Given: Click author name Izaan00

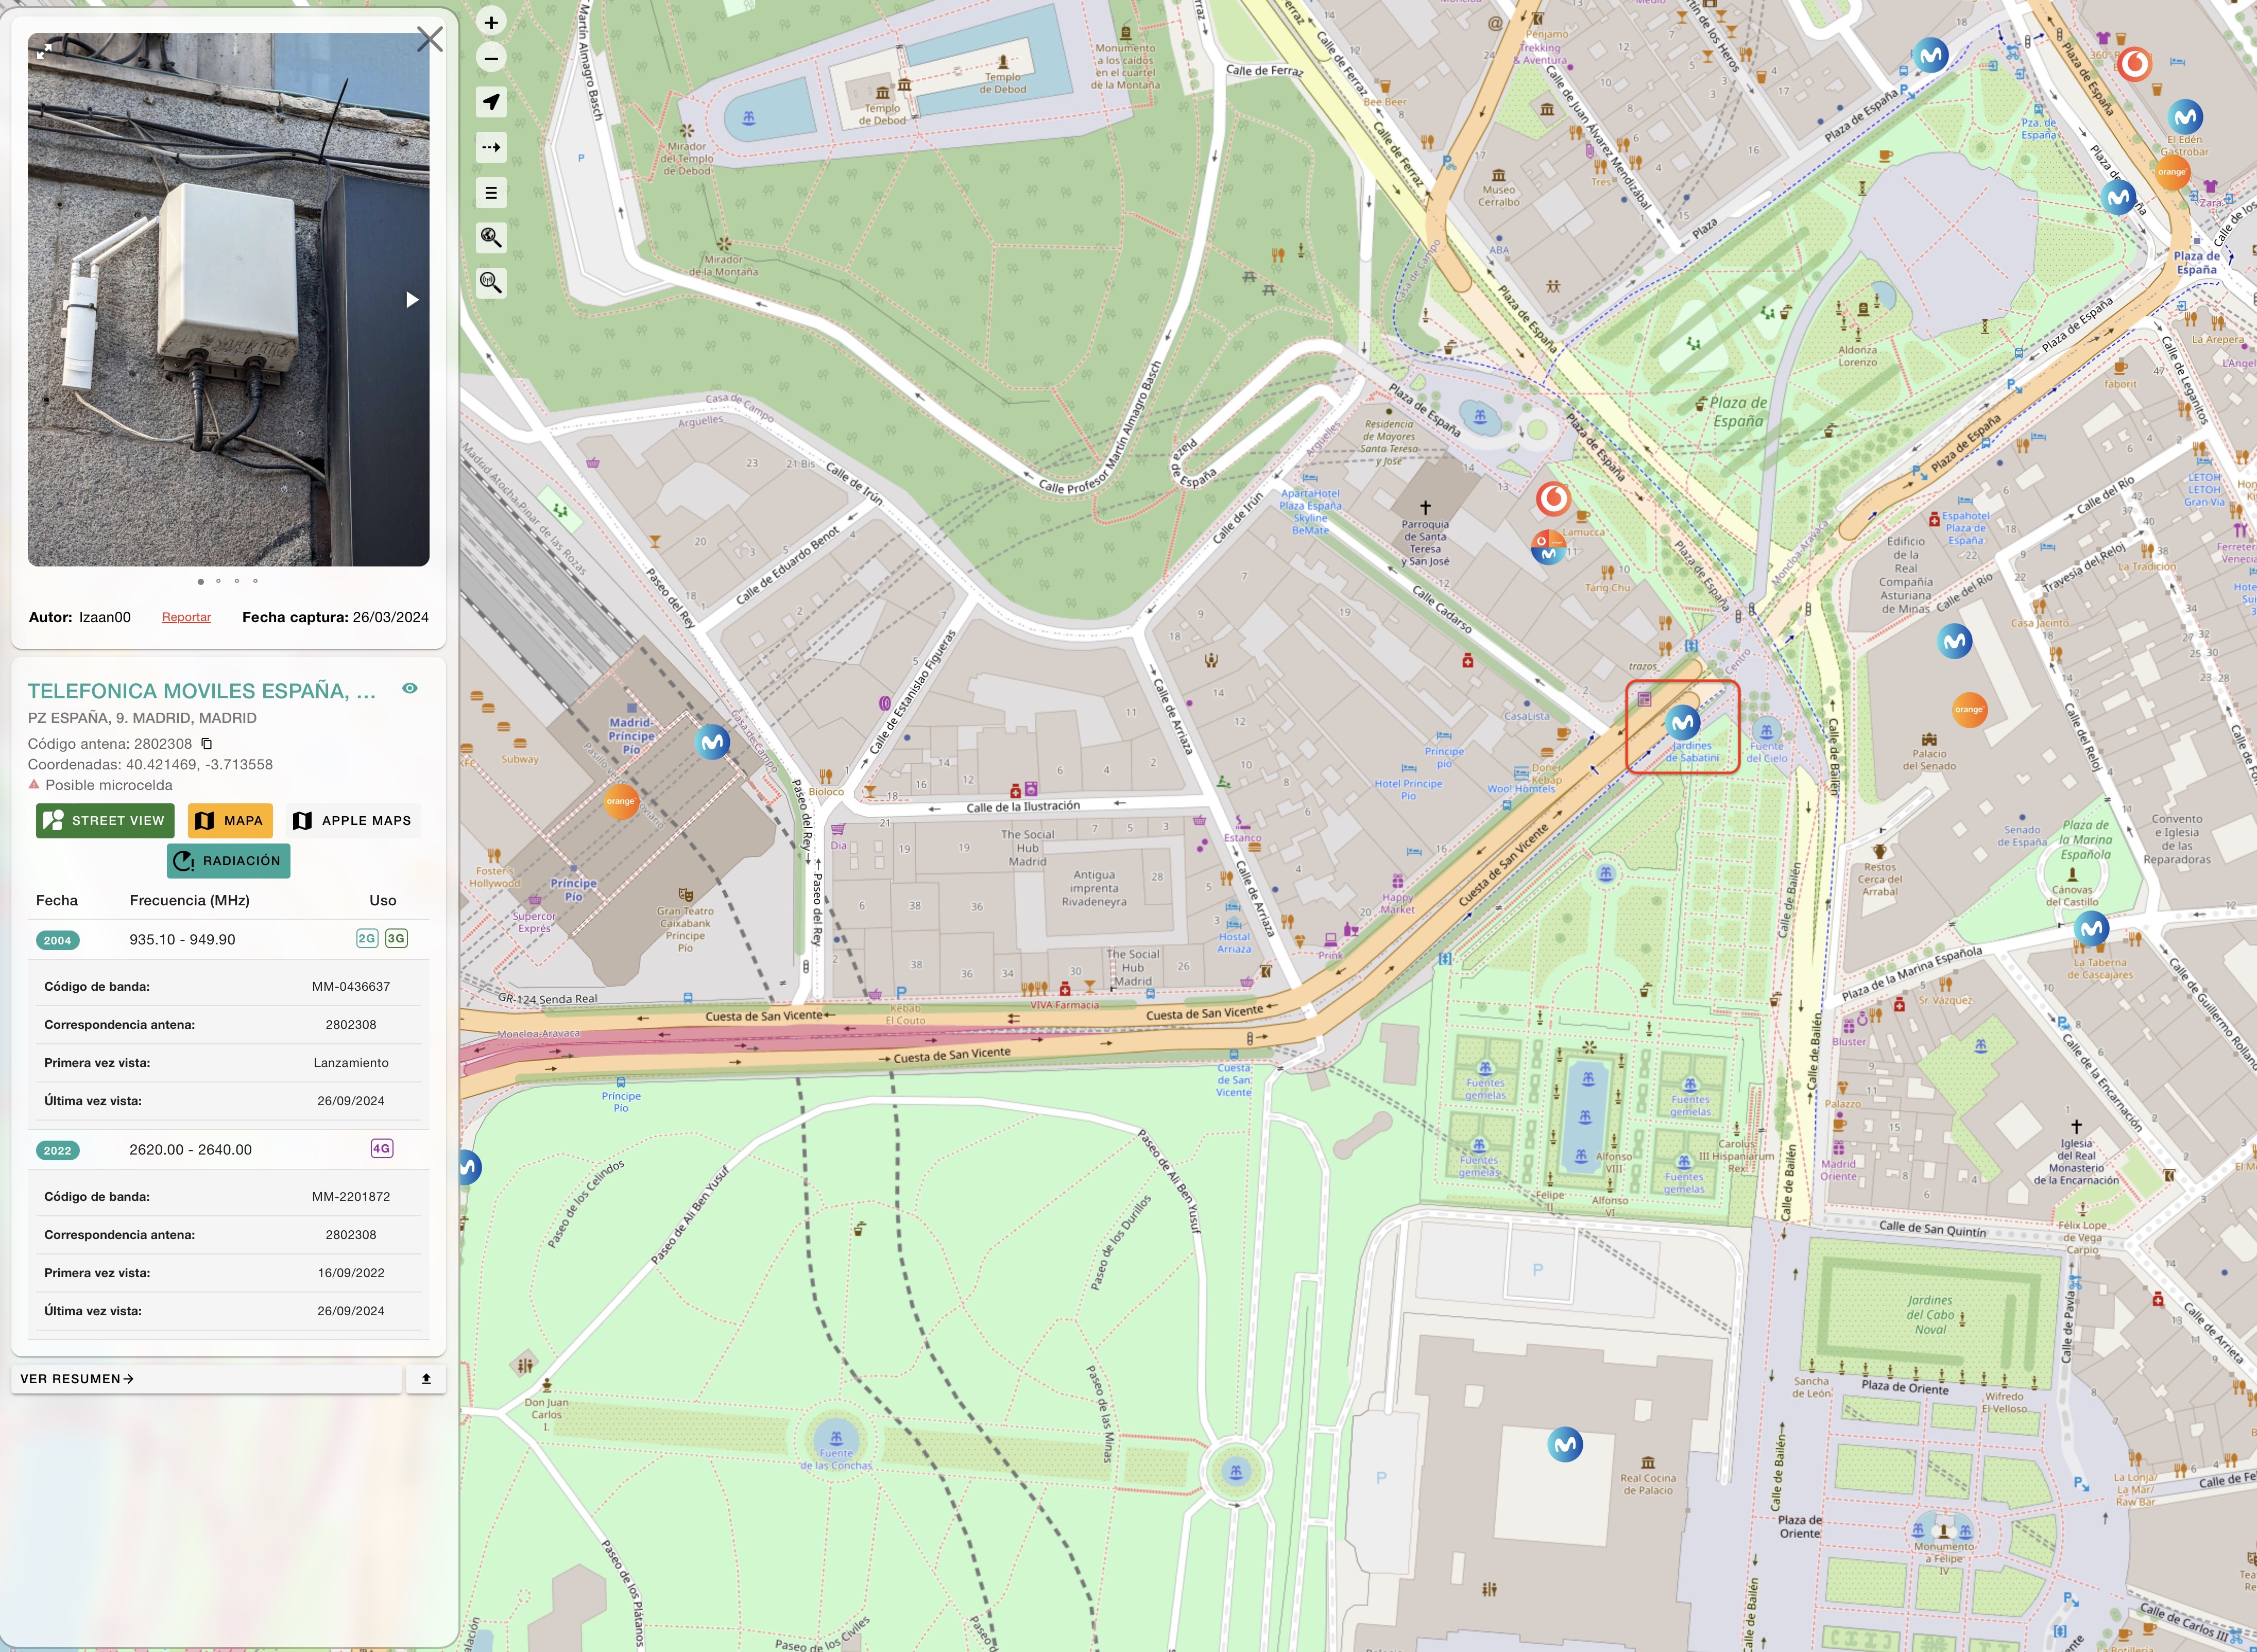Looking at the screenshot, I should coord(105,617).
